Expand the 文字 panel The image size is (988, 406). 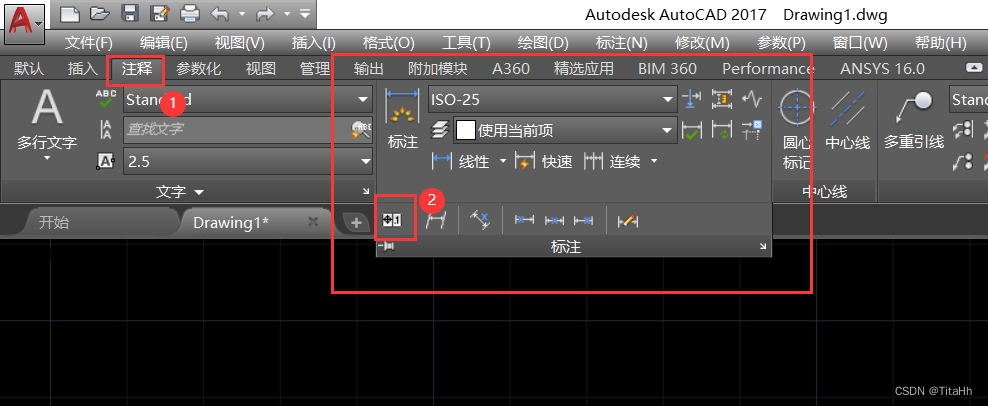tap(180, 191)
